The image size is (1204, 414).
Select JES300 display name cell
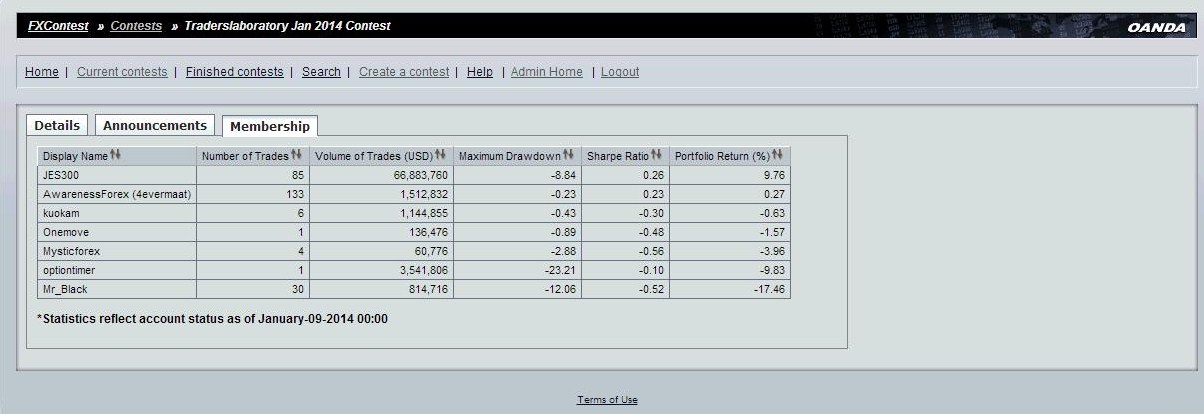pos(116,175)
